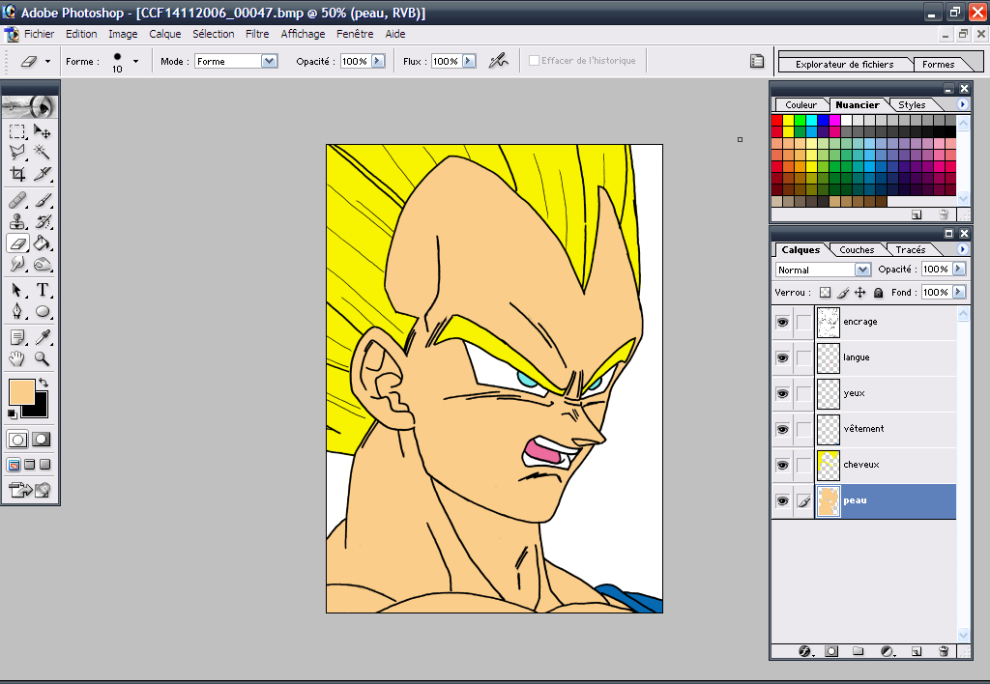Image resolution: width=990 pixels, height=684 pixels.
Task: Select the Smudge tool
Action: (x=17, y=264)
